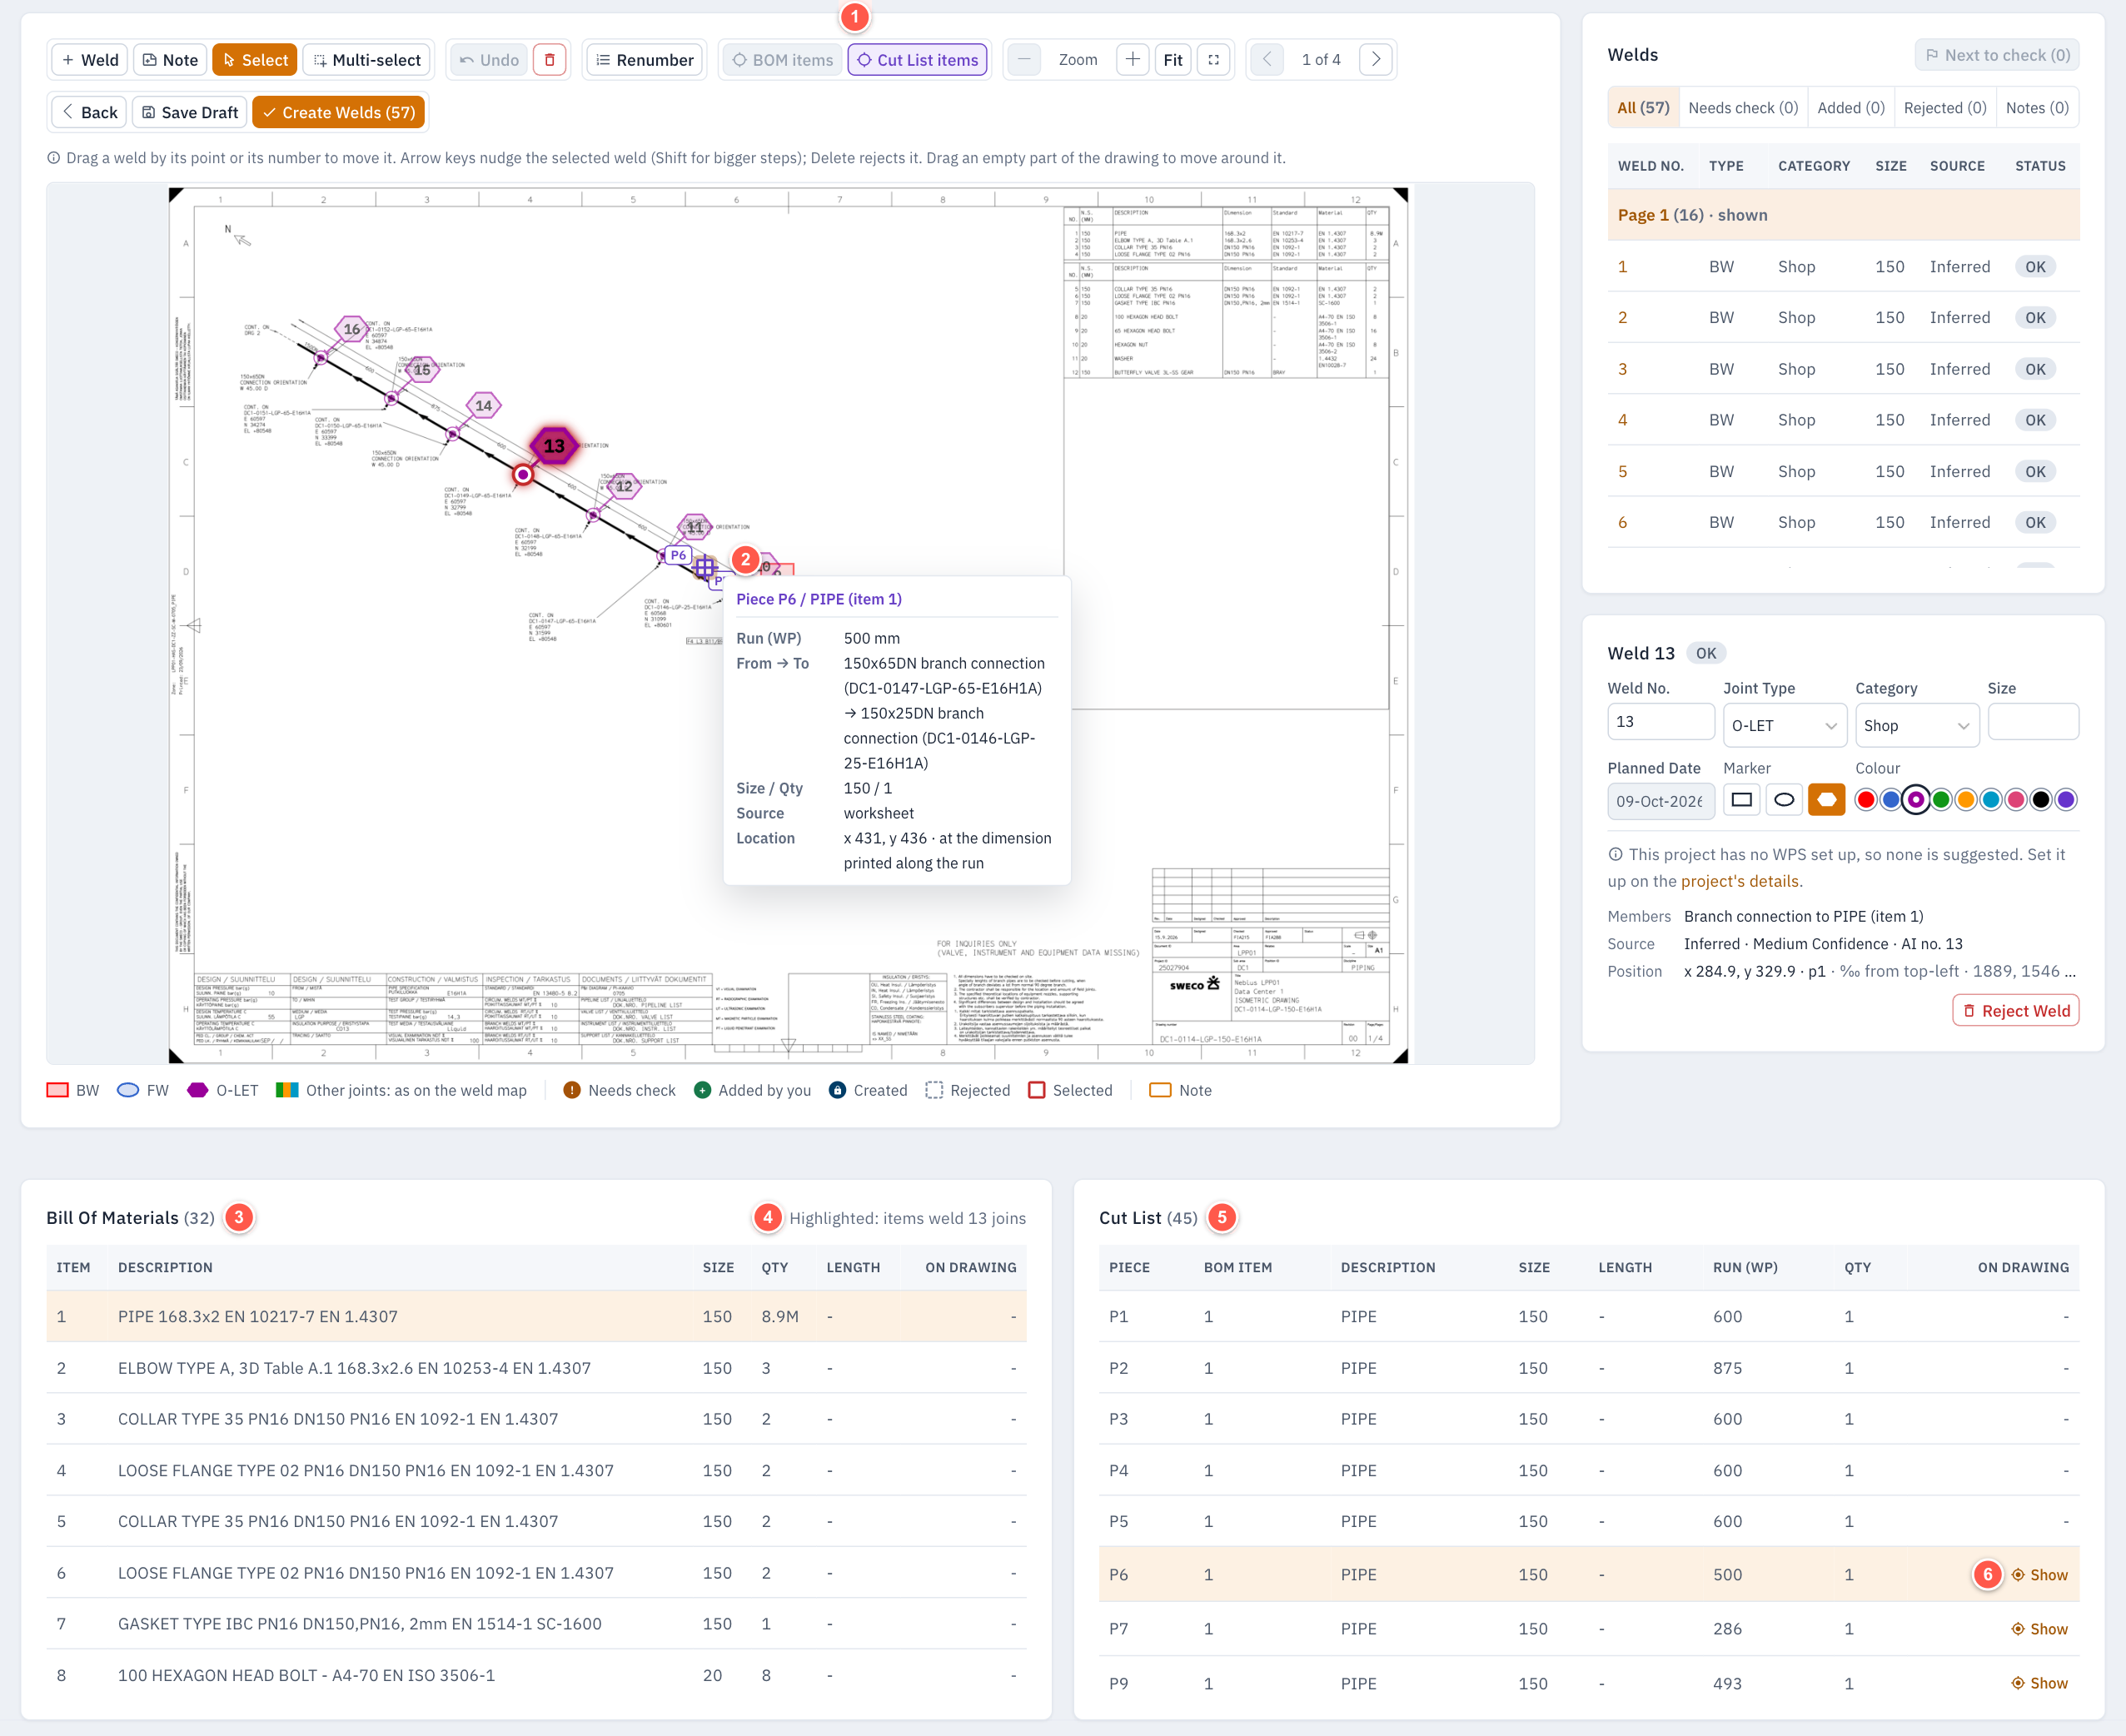Screen dimensions: 2126x1736
Task: Click the Weld No. input field
Action: (x=1661, y=722)
